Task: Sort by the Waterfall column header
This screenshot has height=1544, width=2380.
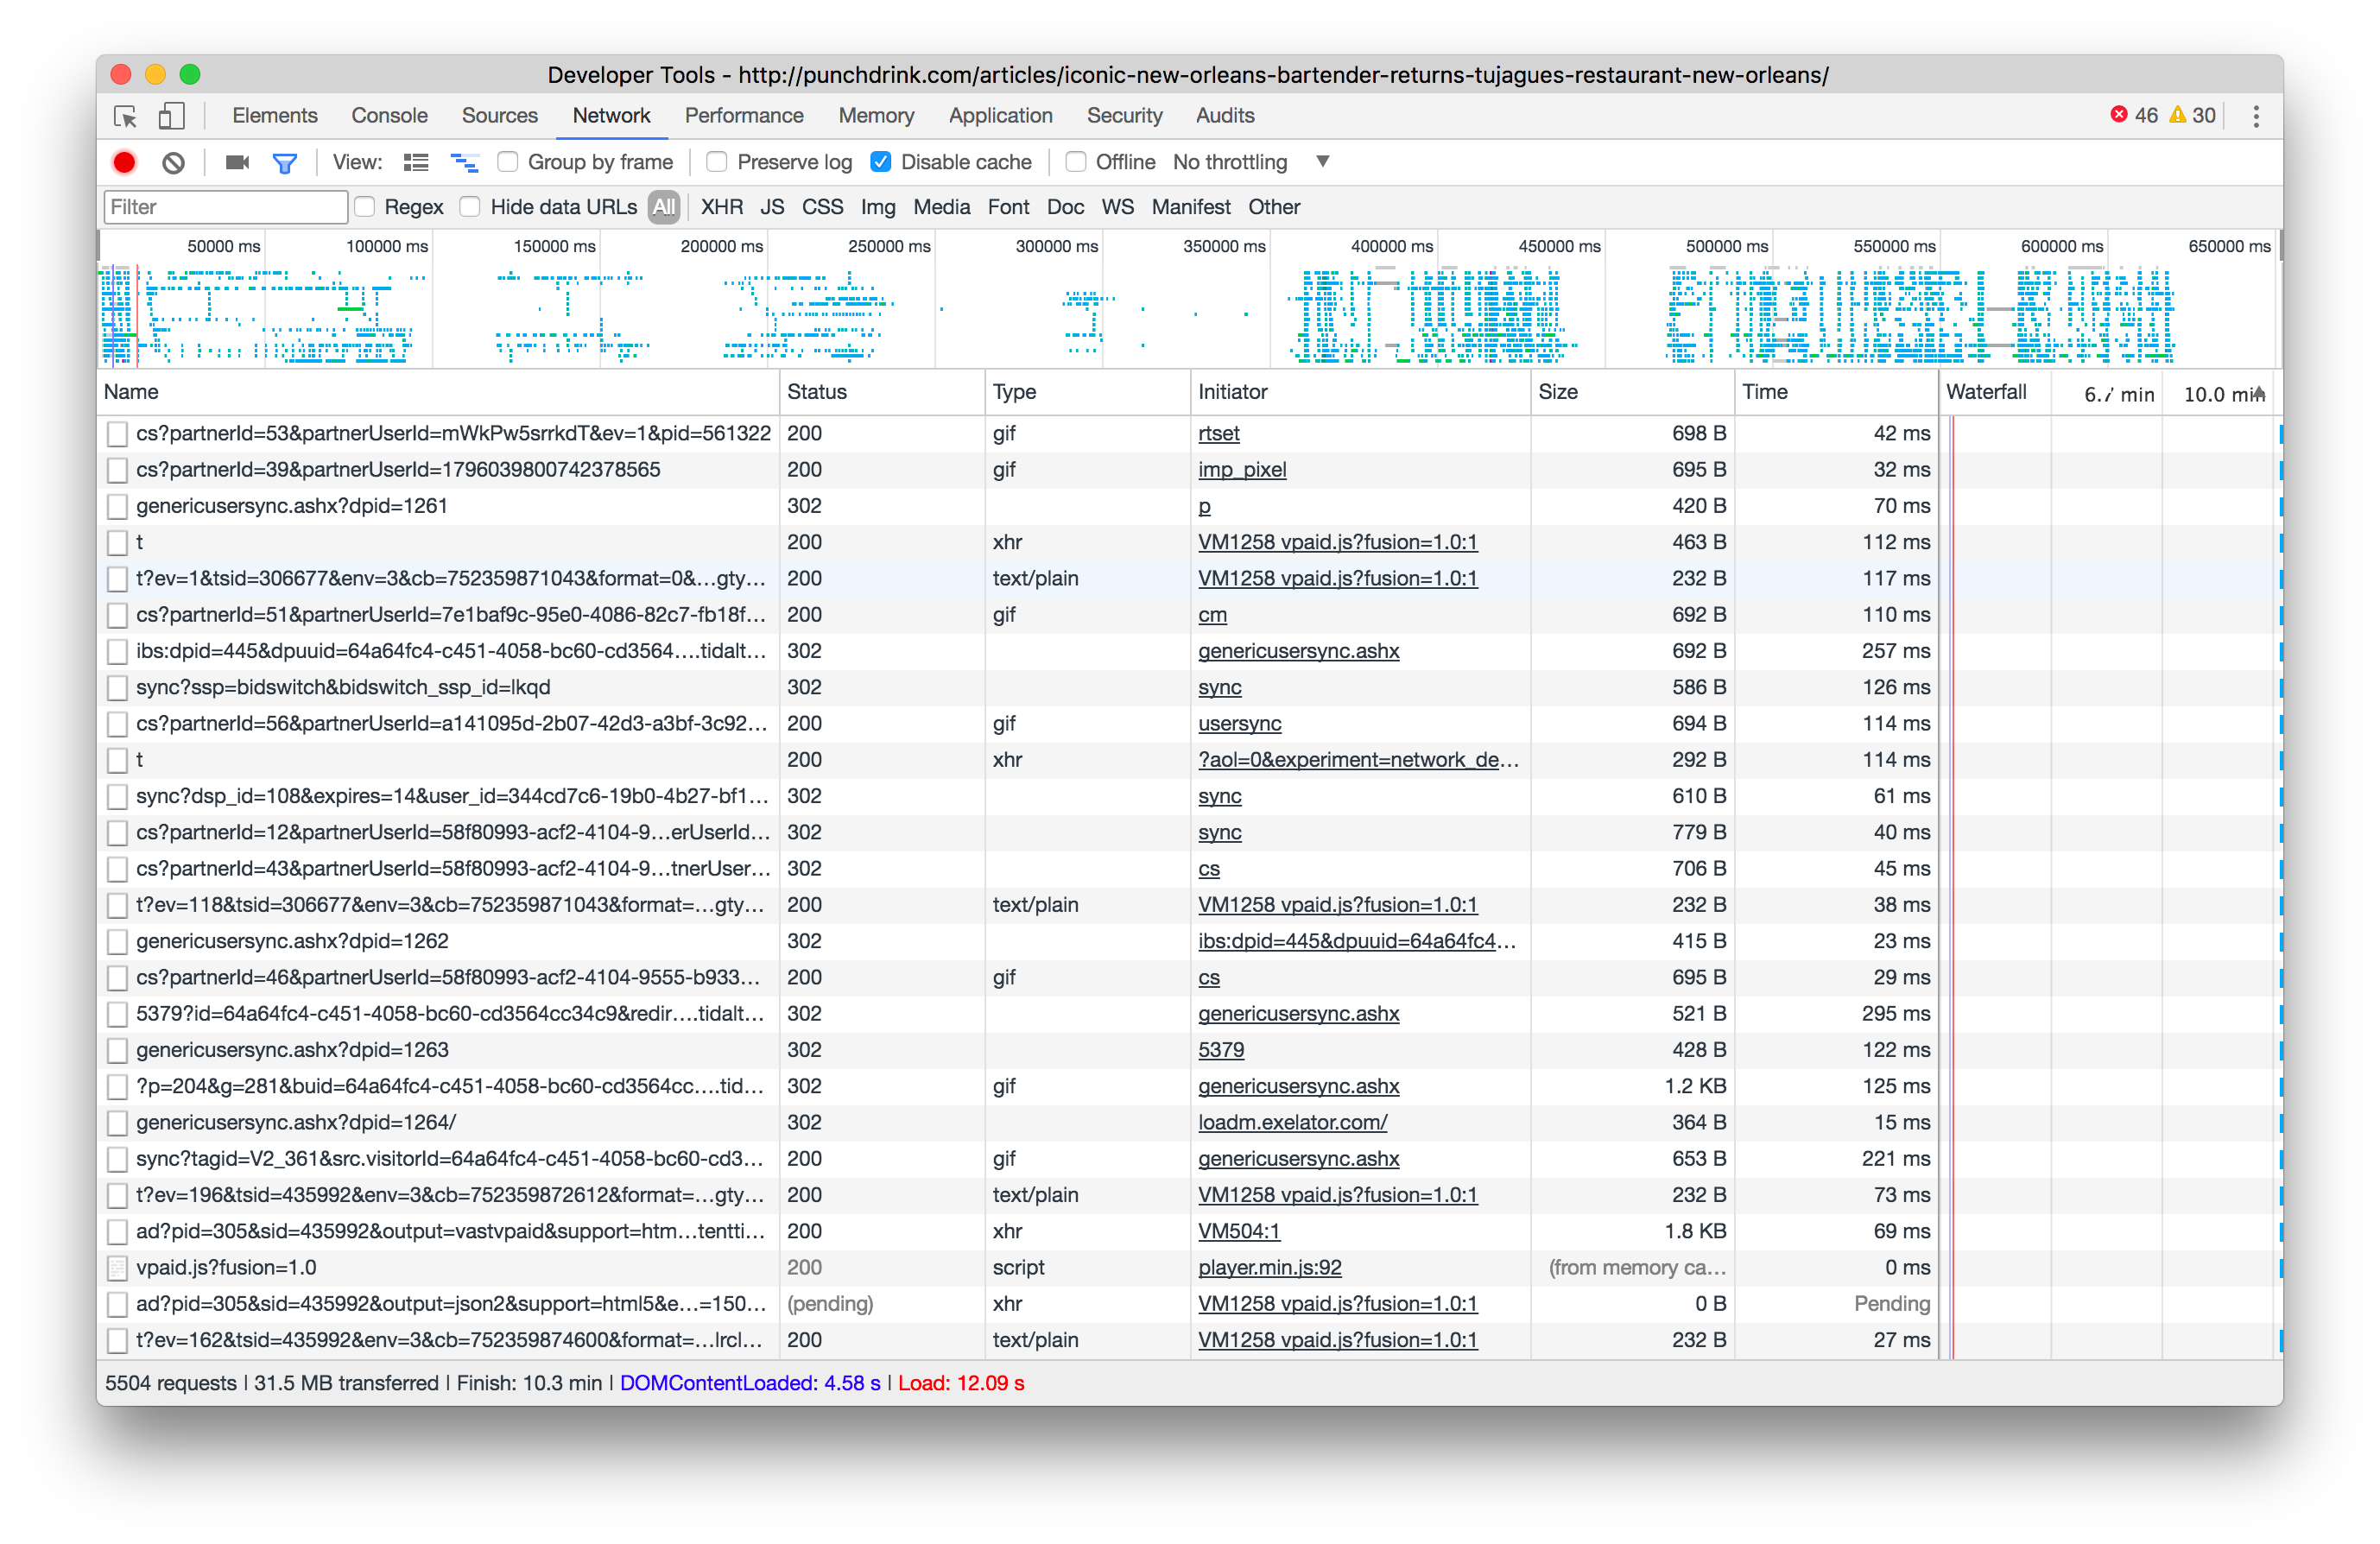Action: click(1986, 392)
